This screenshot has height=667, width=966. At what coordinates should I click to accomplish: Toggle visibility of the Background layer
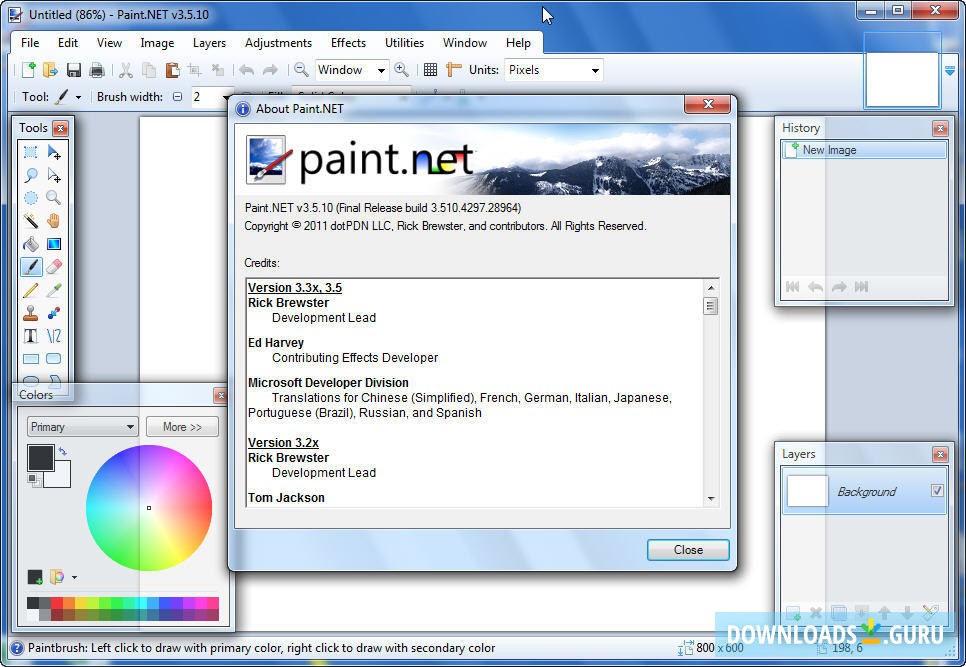pos(937,491)
